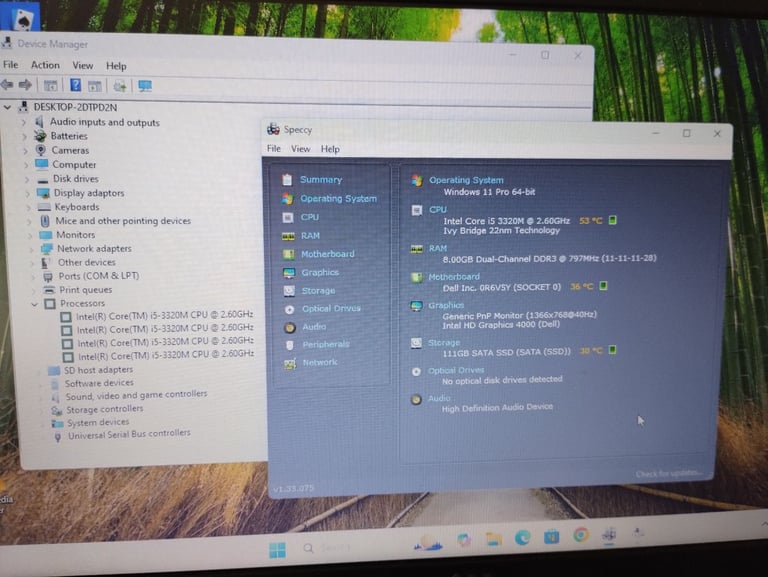Screen dimensions: 768x577
Task: Open Microsoft Edge from the taskbar
Action: [523, 538]
